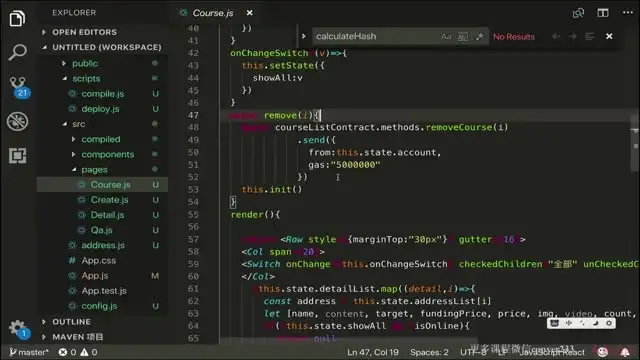Open Source Control view with 21 changes
The image size is (640, 360).
pyautogui.click(x=18, y=87)
